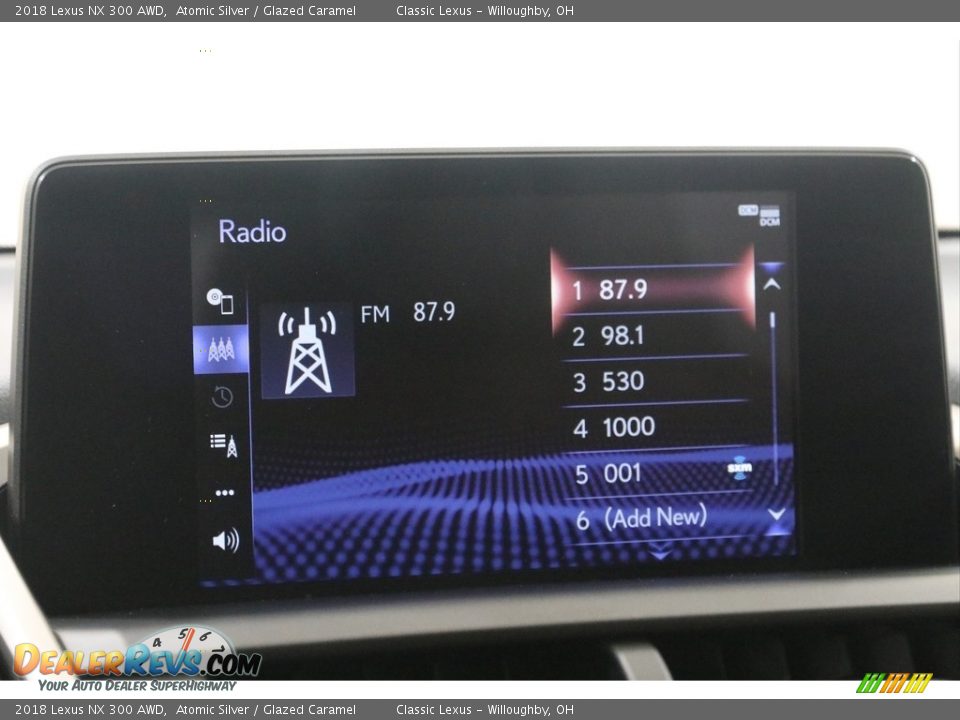Tap the Radio screen title
This screenshot has height=720, width=960.
252,232
